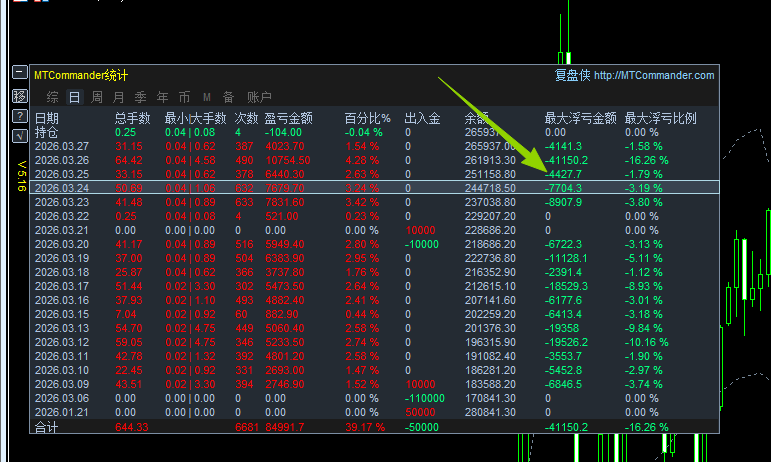Click the 日期 column header
This screenshot has width=771, height=462.
click(x=47, y=118)
